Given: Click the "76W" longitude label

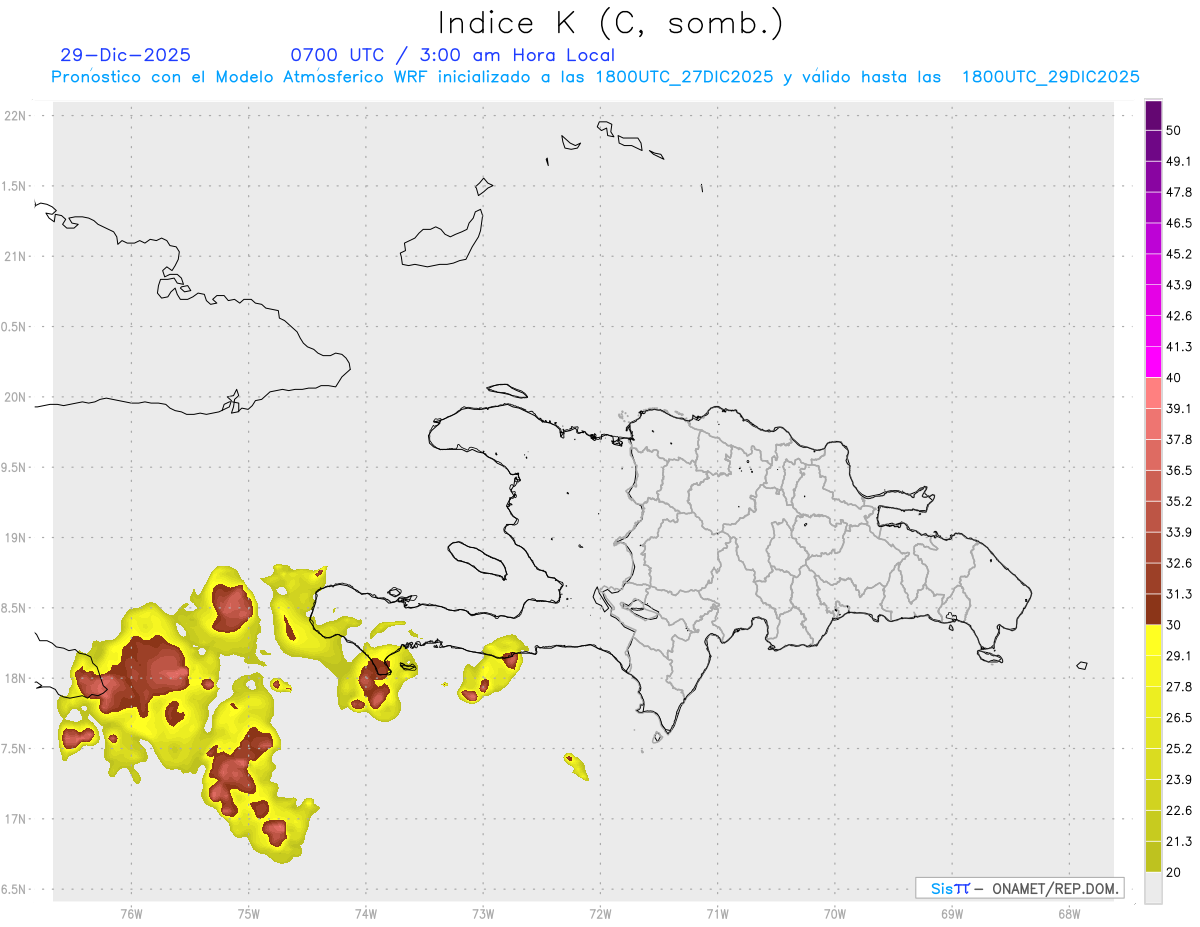Looking at the screenshot, I should (131, 914).
